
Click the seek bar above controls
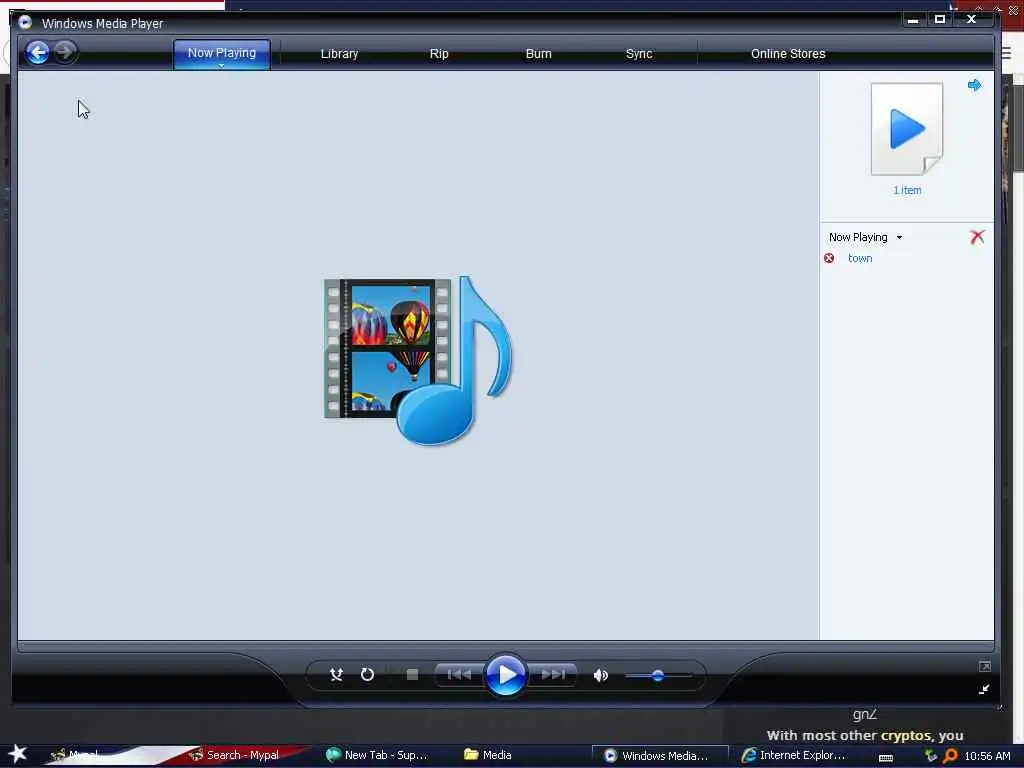505,647
